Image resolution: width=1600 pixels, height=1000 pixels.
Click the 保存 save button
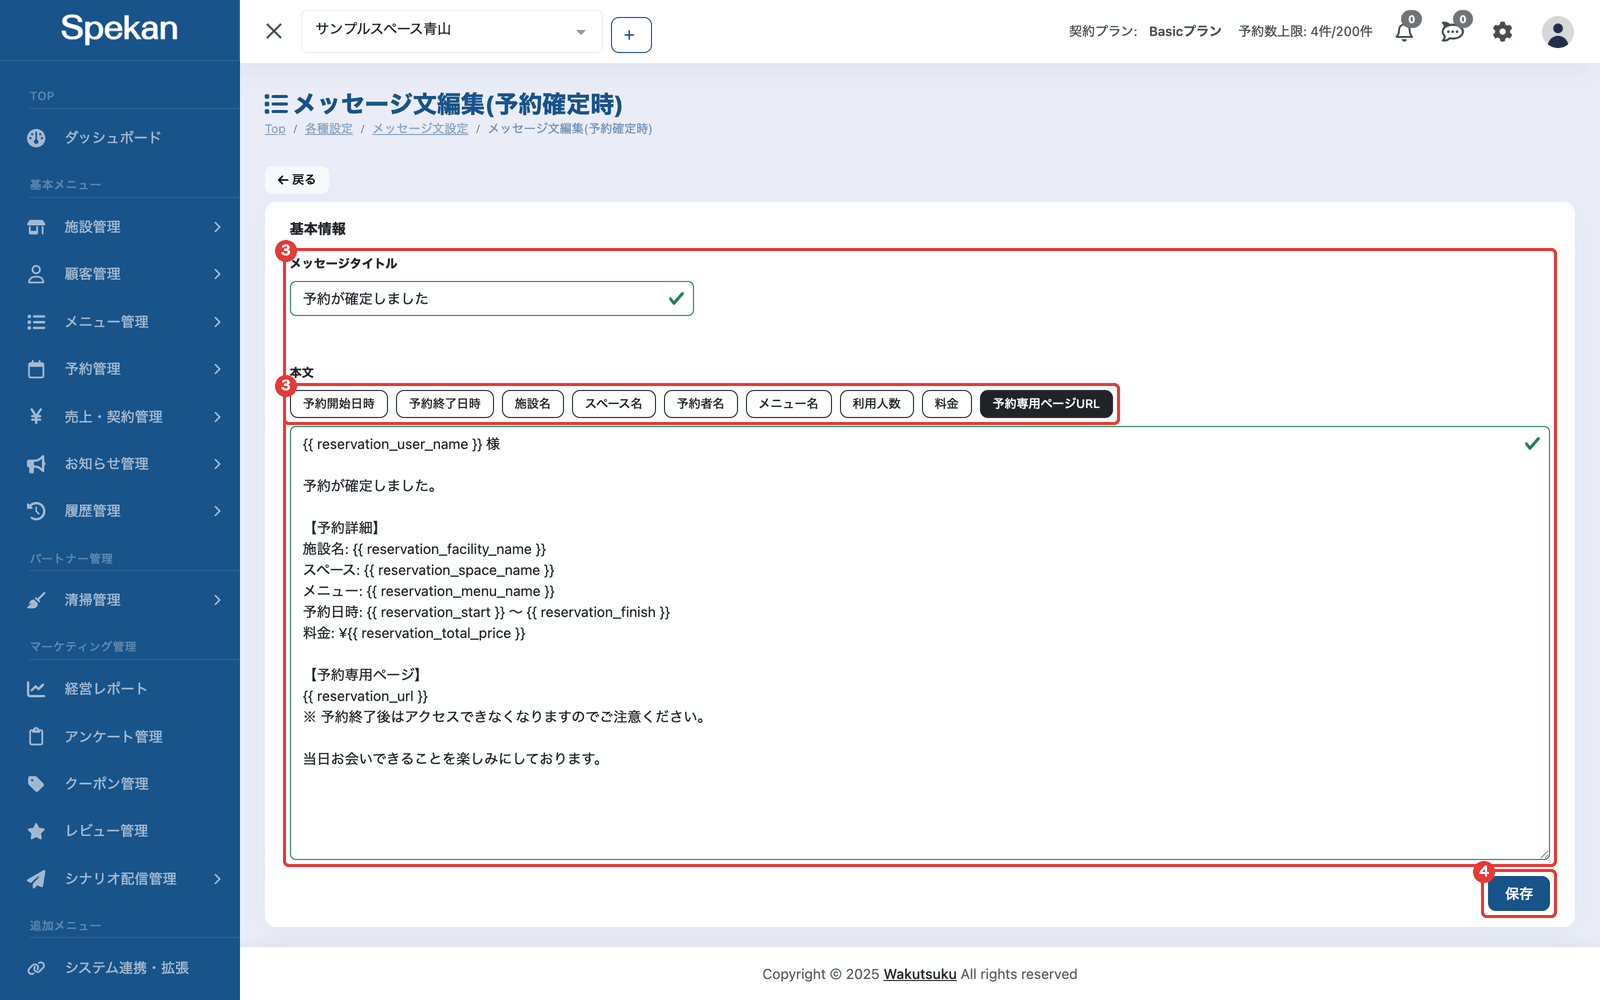pyautogui.click(x=1518, y=894)
